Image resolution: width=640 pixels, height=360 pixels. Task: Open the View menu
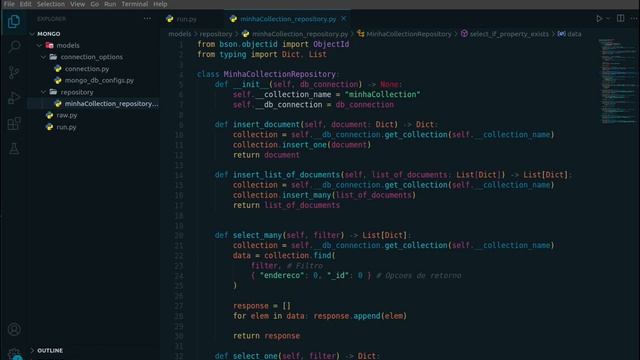[77, 4]
